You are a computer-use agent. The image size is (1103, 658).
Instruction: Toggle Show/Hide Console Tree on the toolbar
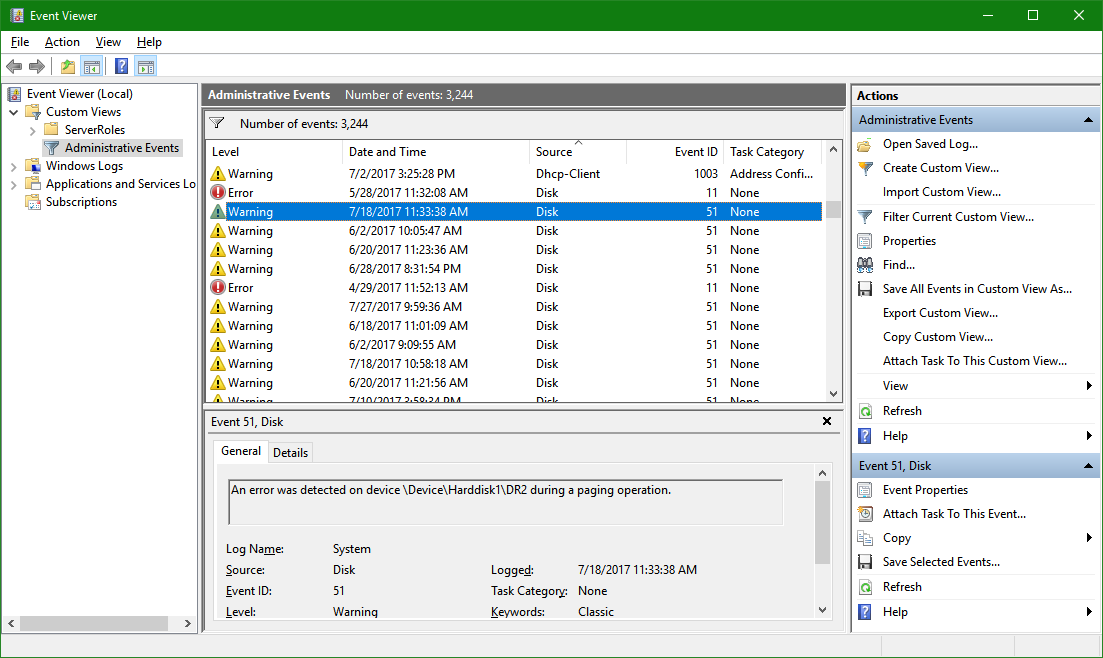[x=92, y=66]
